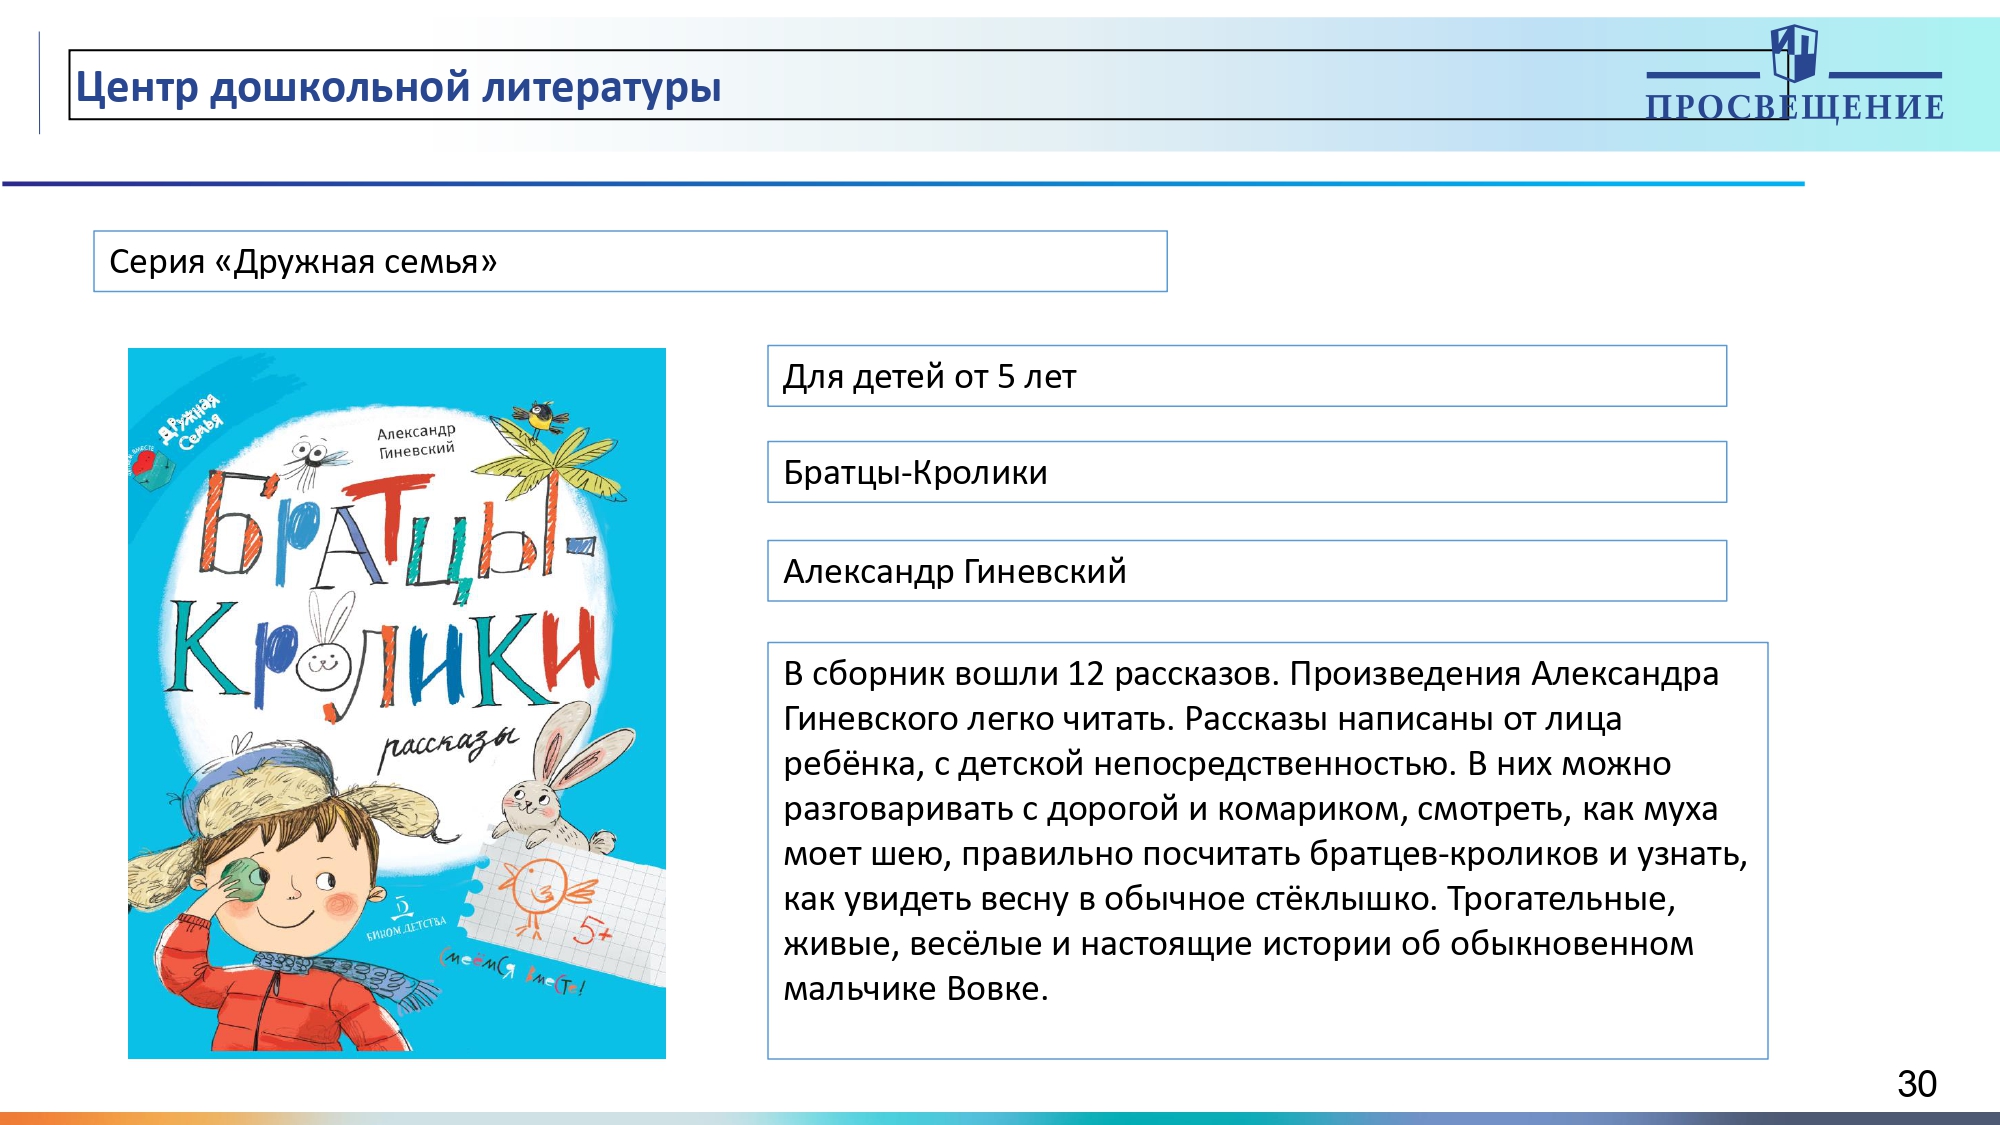
Task: Select the title 'Центр дошкольной литературы'
Action: (x=398, y=87)
